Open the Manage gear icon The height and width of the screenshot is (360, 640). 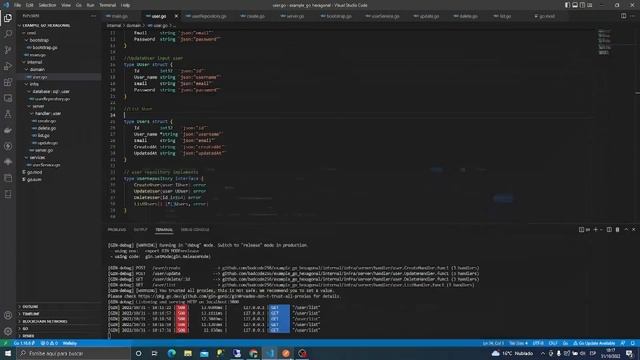click(x=8, y=331)
